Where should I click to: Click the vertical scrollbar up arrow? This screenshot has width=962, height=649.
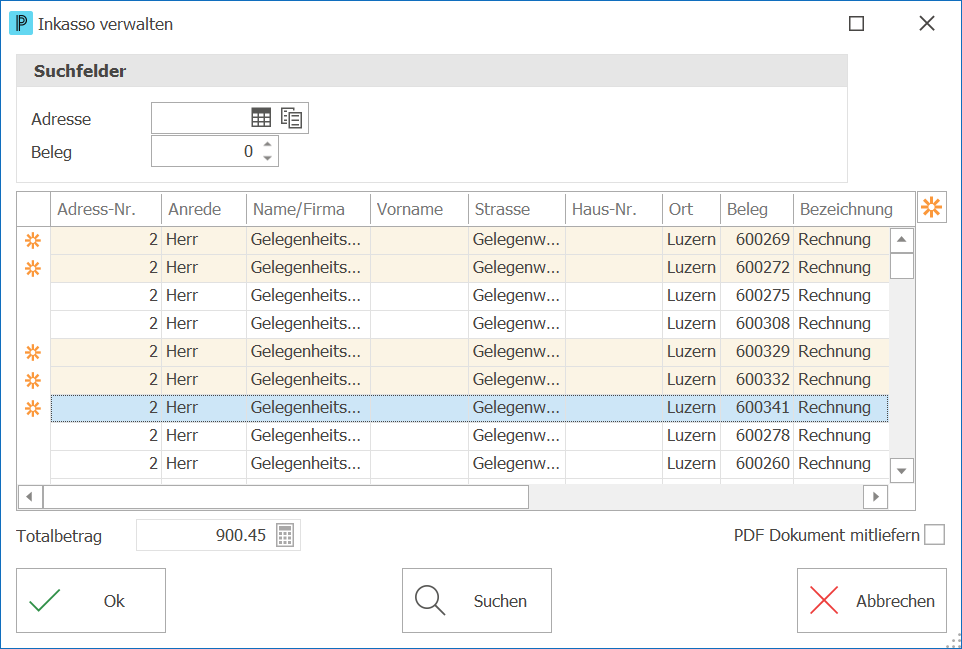point(901,240)
